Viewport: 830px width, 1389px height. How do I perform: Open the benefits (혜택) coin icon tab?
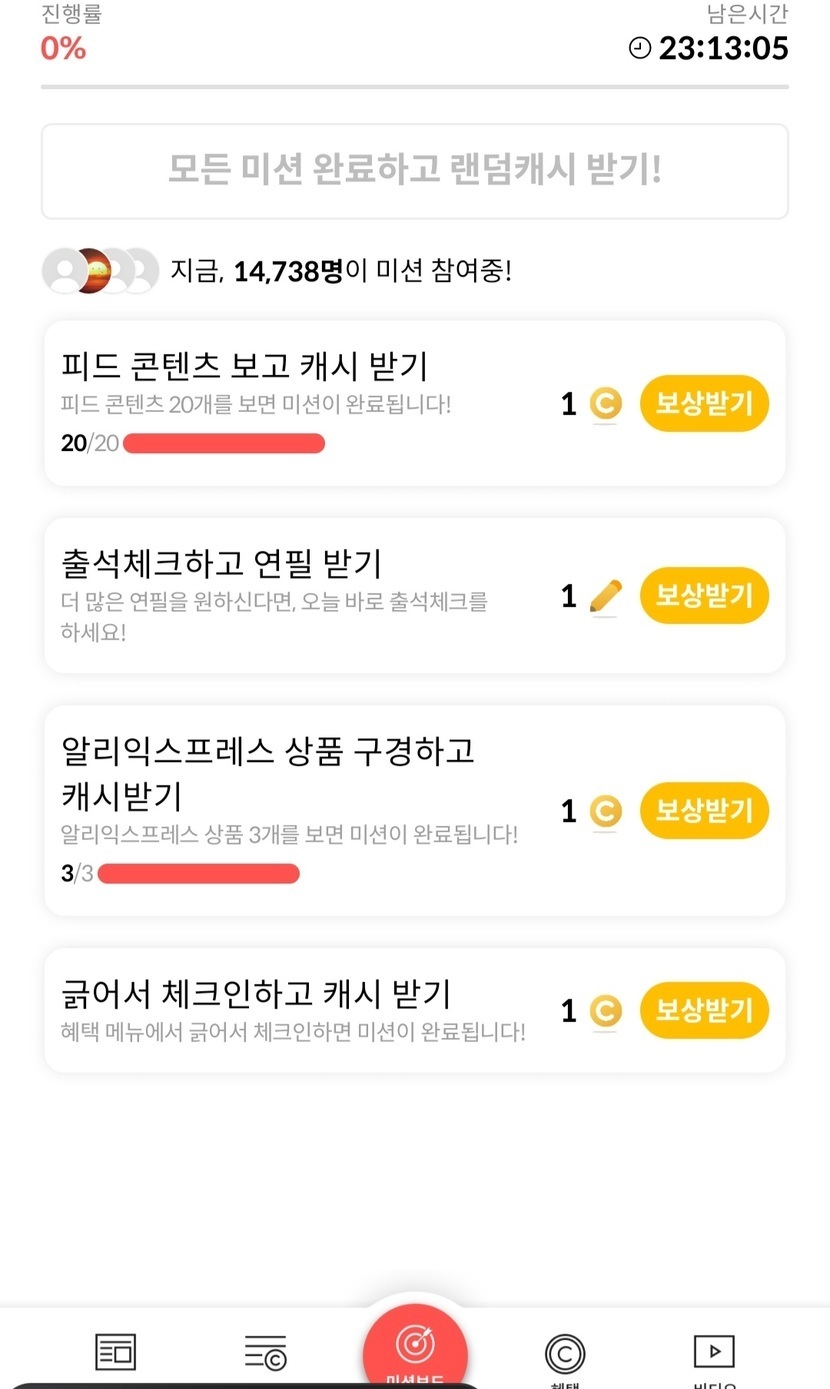565,1354
